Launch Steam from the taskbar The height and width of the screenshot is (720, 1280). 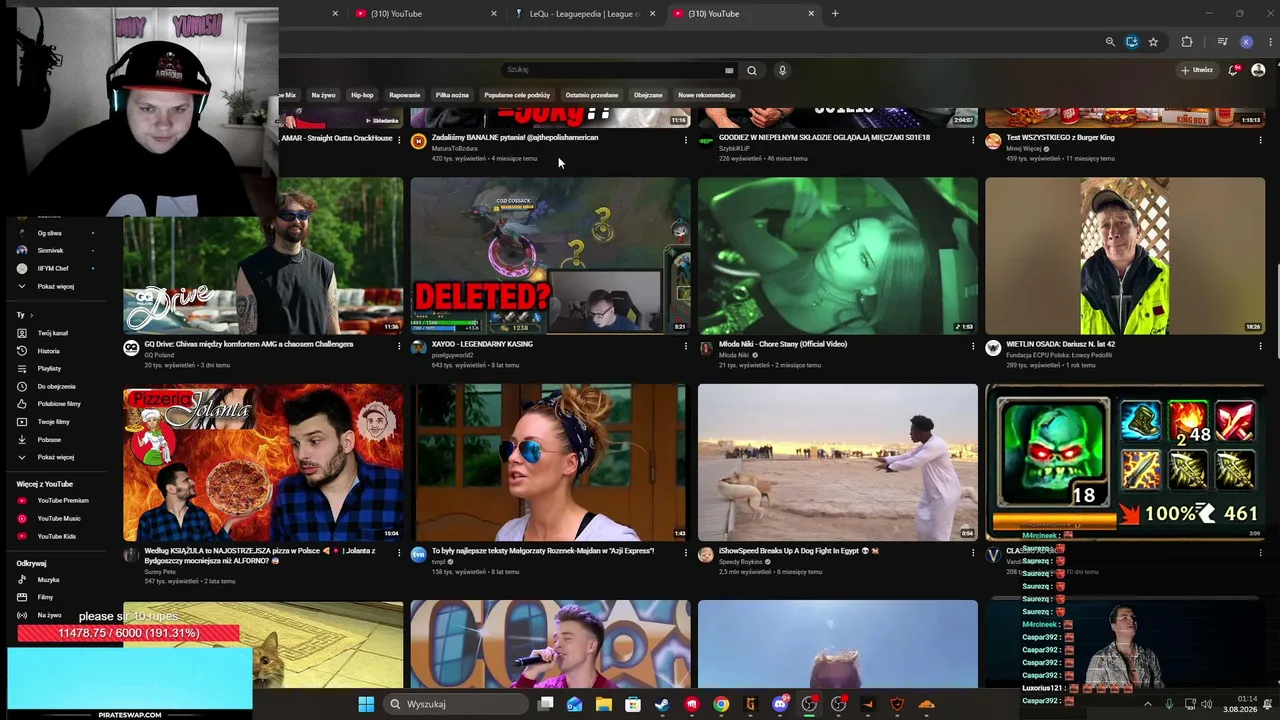[662, 704]
